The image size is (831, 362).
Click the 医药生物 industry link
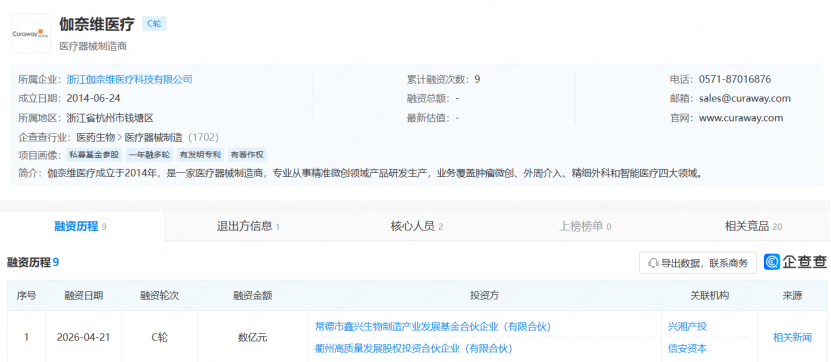pyautogui.click(x=96, y=137)
